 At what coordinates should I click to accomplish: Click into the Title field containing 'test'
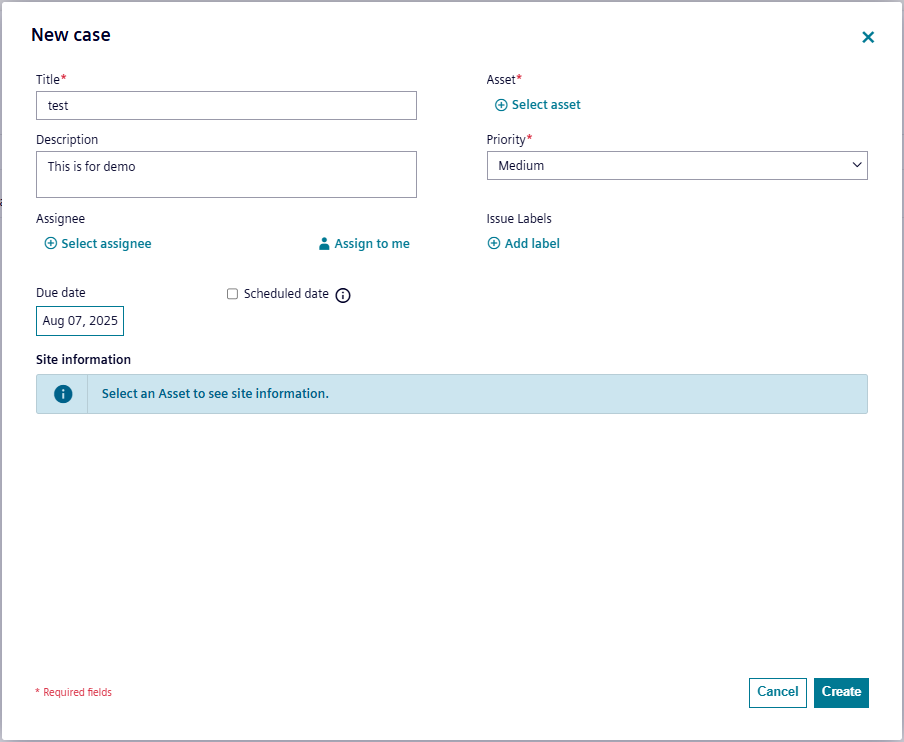click(x=226, y=106)
